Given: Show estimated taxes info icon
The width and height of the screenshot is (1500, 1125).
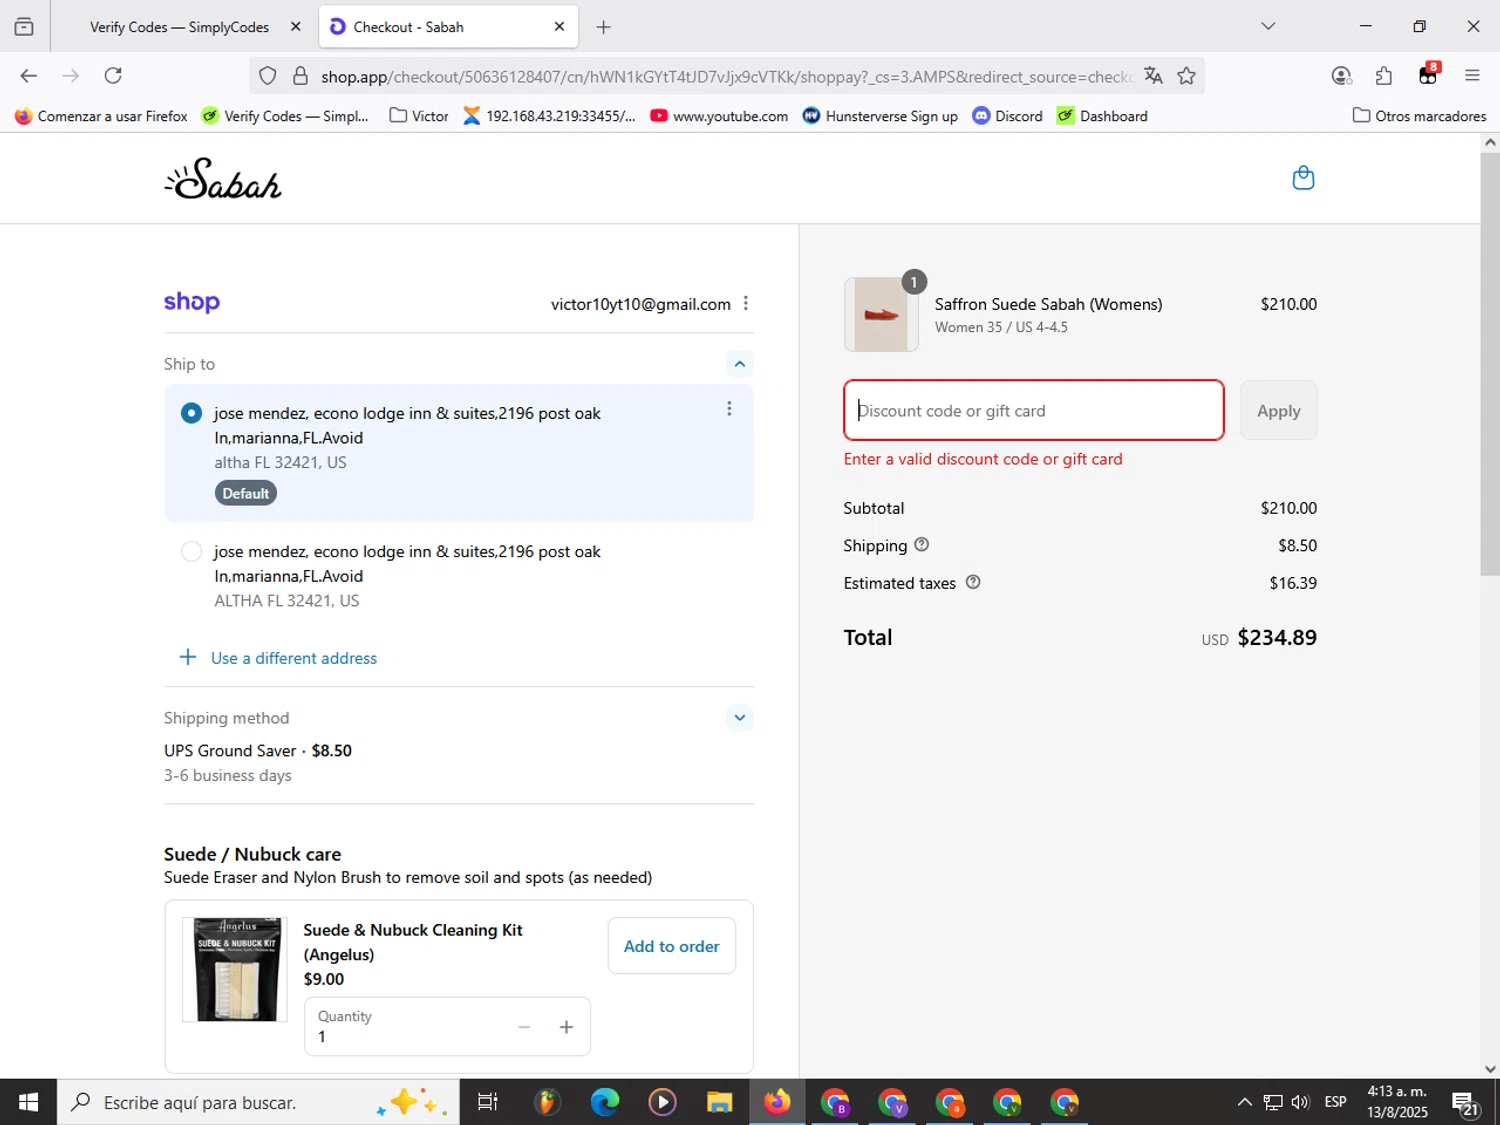Looking at the screenshot, I should pyautogui.click(x=973, y=582).
